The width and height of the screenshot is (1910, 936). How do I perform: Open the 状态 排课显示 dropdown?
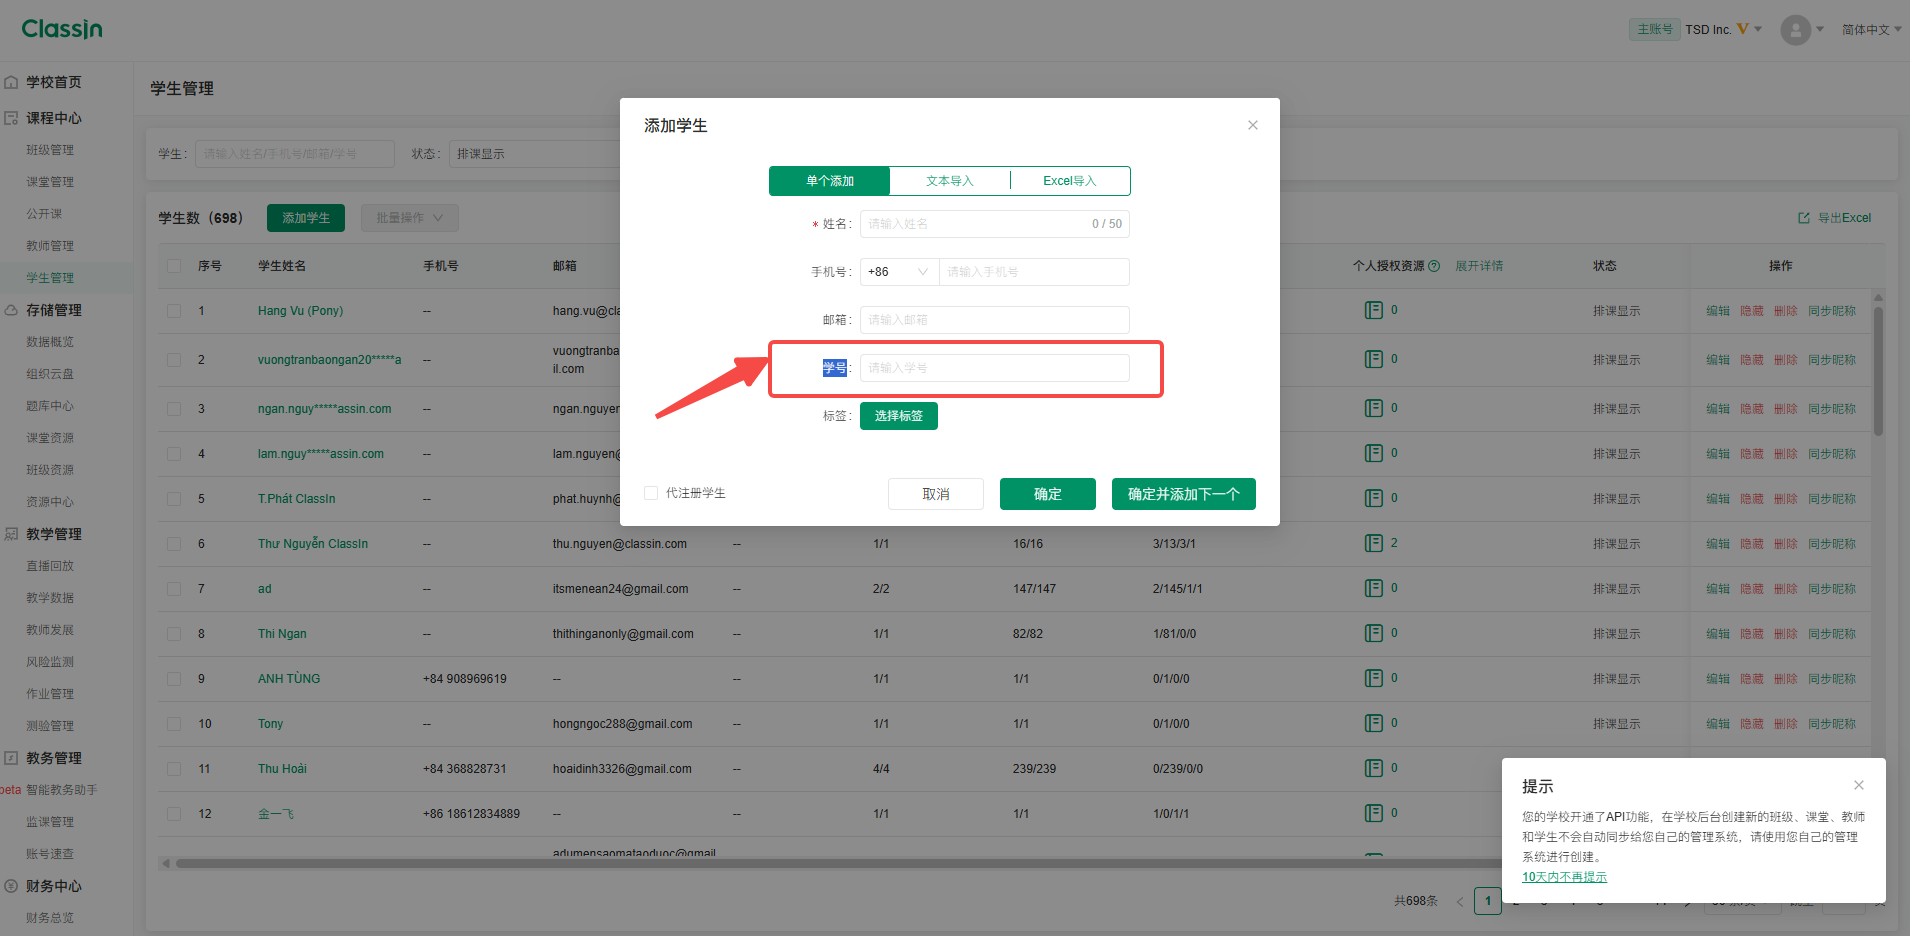pos(534,154)
